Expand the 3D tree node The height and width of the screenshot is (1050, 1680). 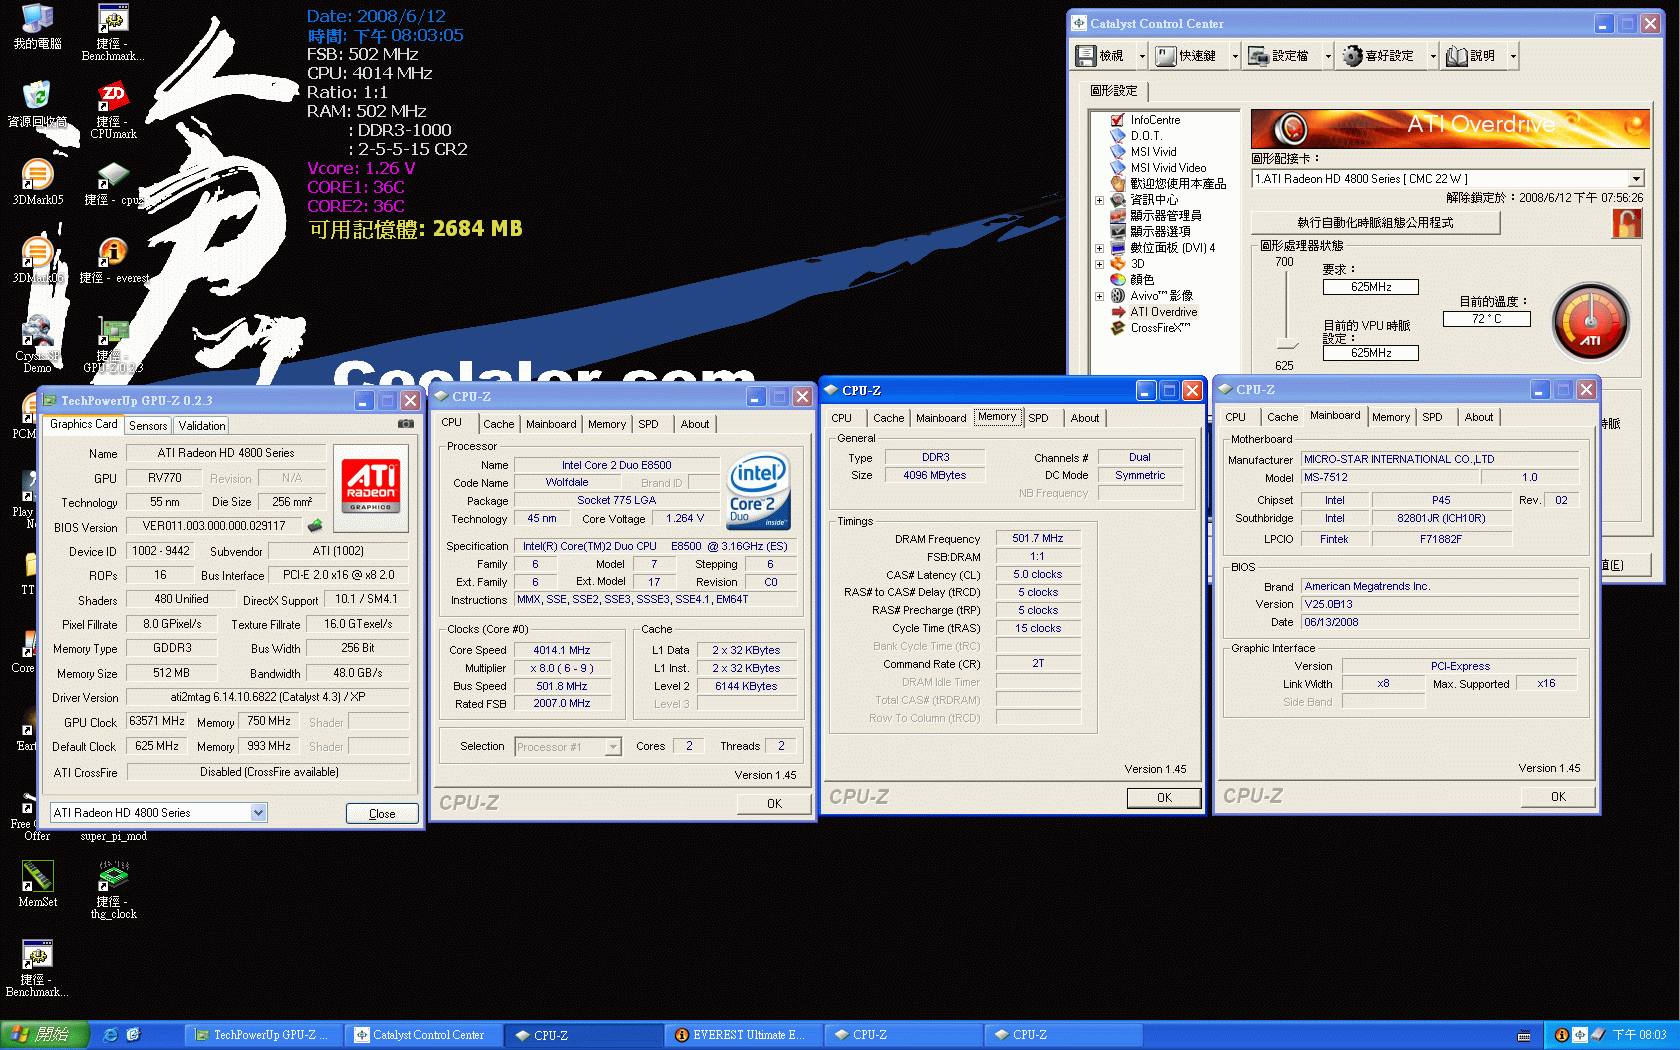1099,264
